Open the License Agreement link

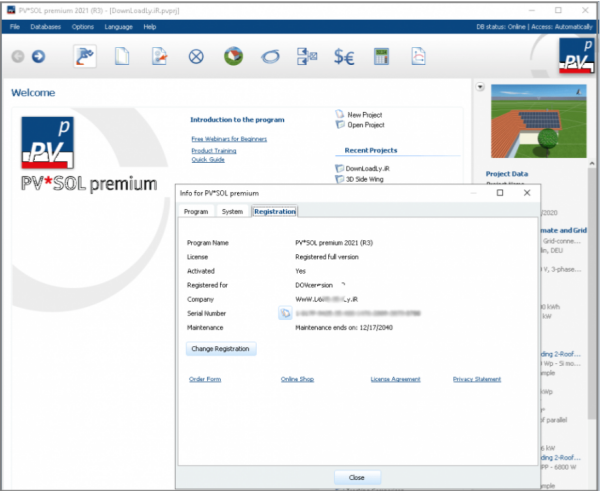coord(395,379)
